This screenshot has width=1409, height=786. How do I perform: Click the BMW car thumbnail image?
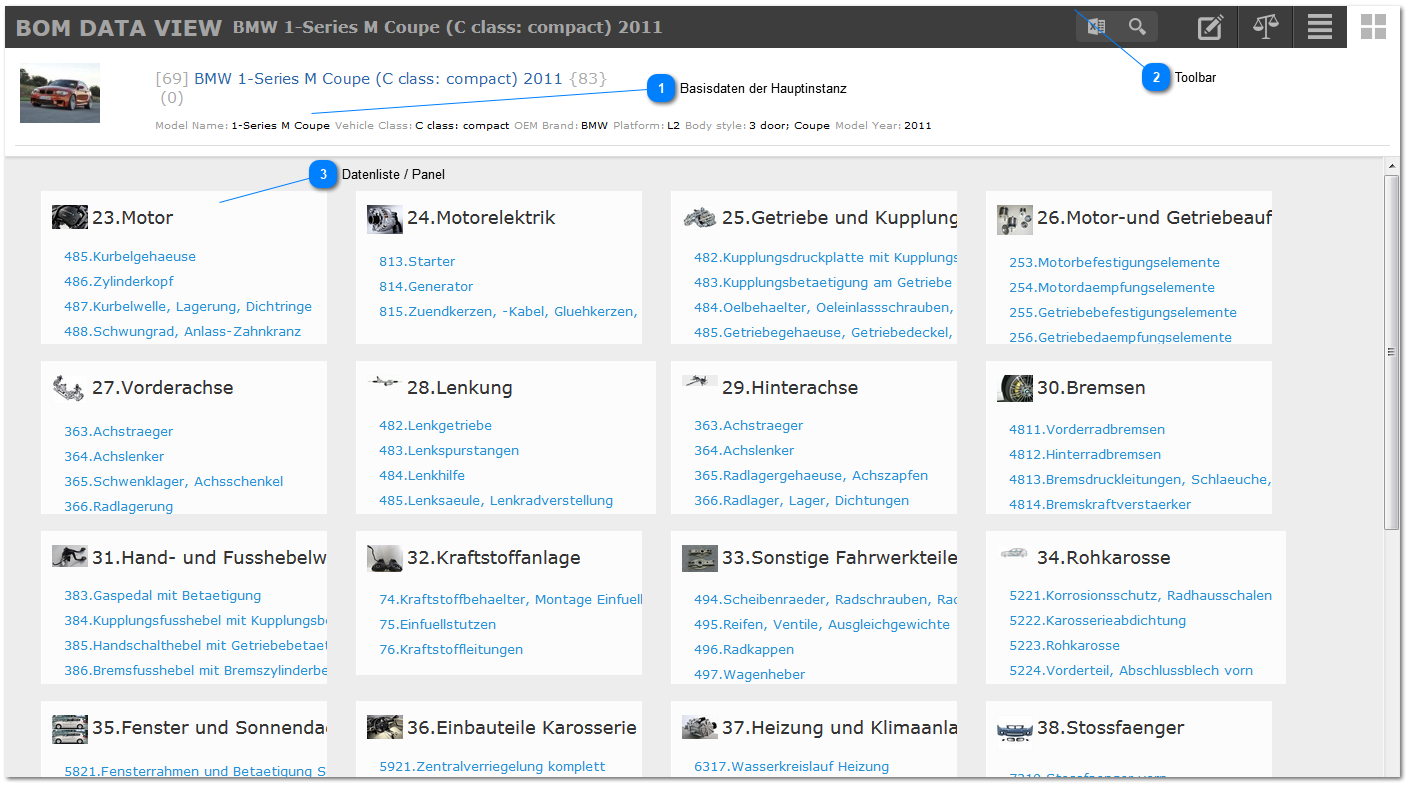pos(60,93)
